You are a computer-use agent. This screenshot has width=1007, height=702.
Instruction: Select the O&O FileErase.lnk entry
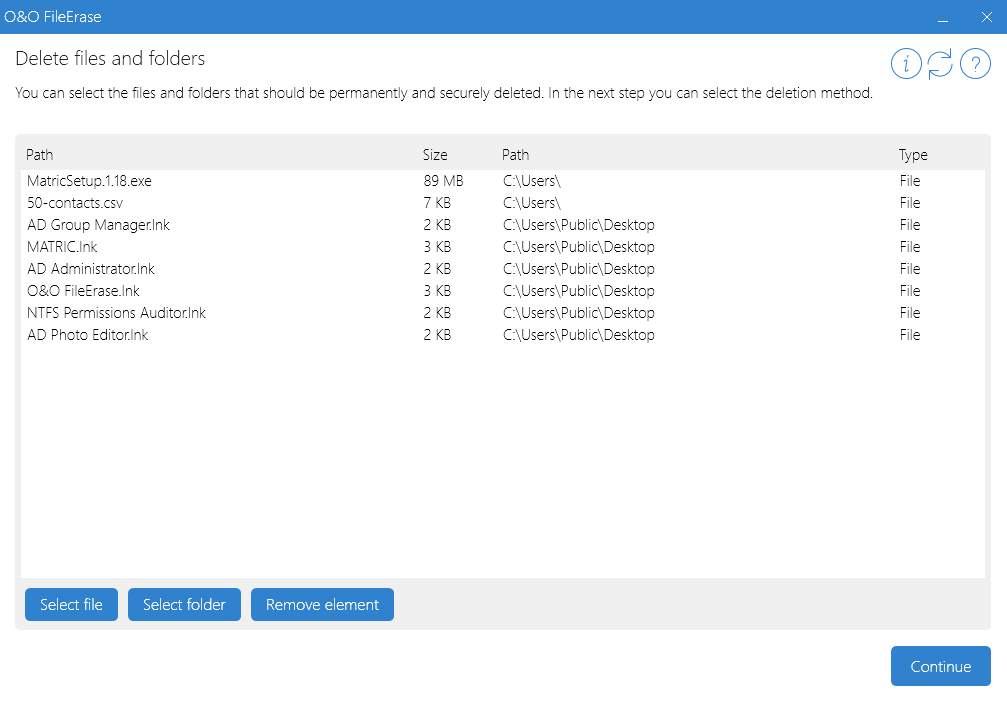click(x=83, y=291)
